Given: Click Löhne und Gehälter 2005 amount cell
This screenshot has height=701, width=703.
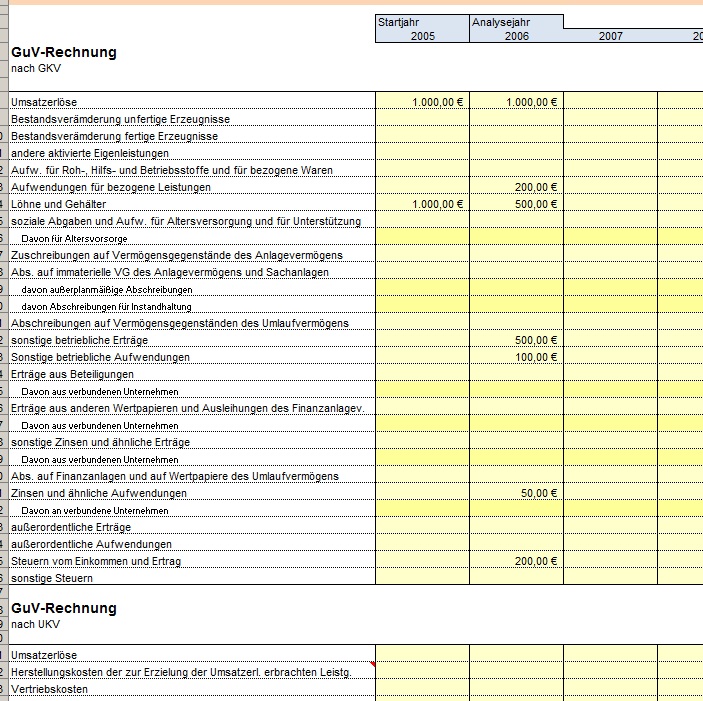Looking at the screenshot, I should coord(422,204).
